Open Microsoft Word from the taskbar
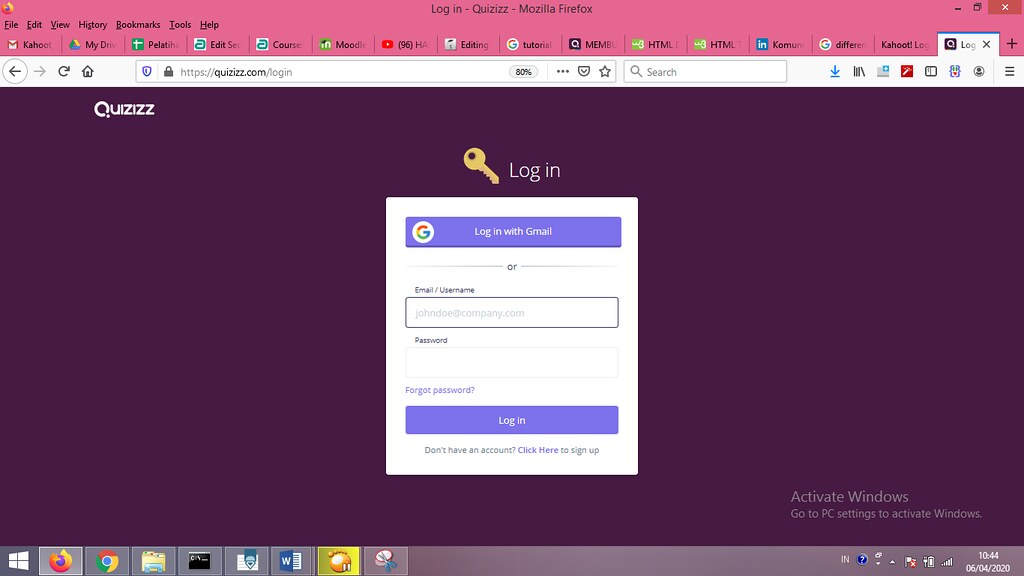This screenshot has width=1024, height=576. pos(291,561)
